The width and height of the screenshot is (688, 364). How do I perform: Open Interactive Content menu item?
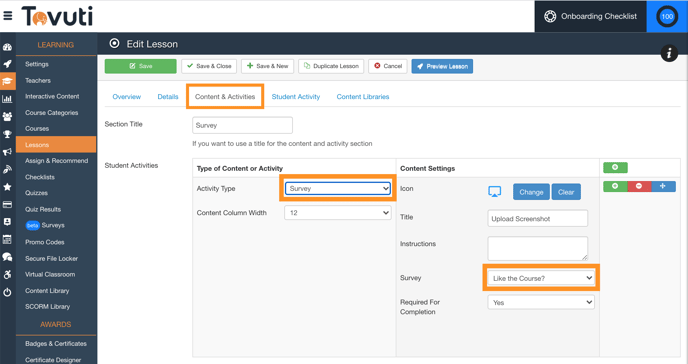pyautogui.click(x=52, y=96)
